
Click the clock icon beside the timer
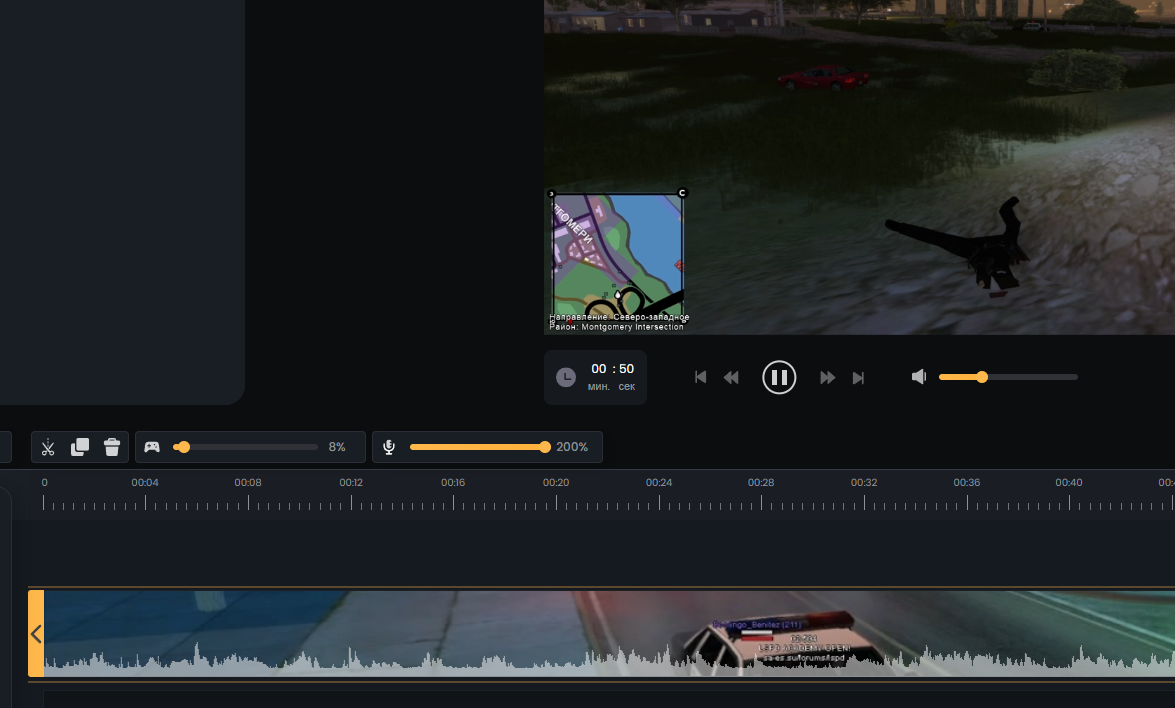pos(566,377)
